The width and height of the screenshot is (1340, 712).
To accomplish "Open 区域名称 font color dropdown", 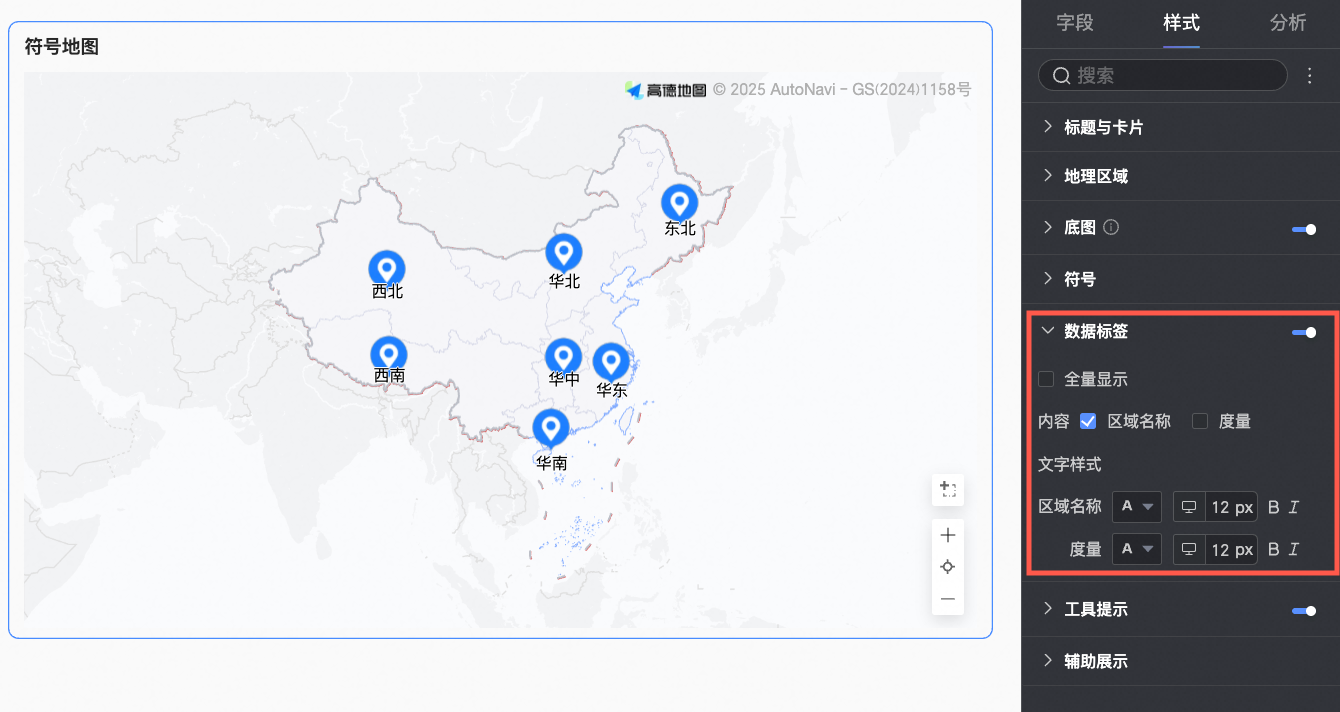I will click(1137, 507).
